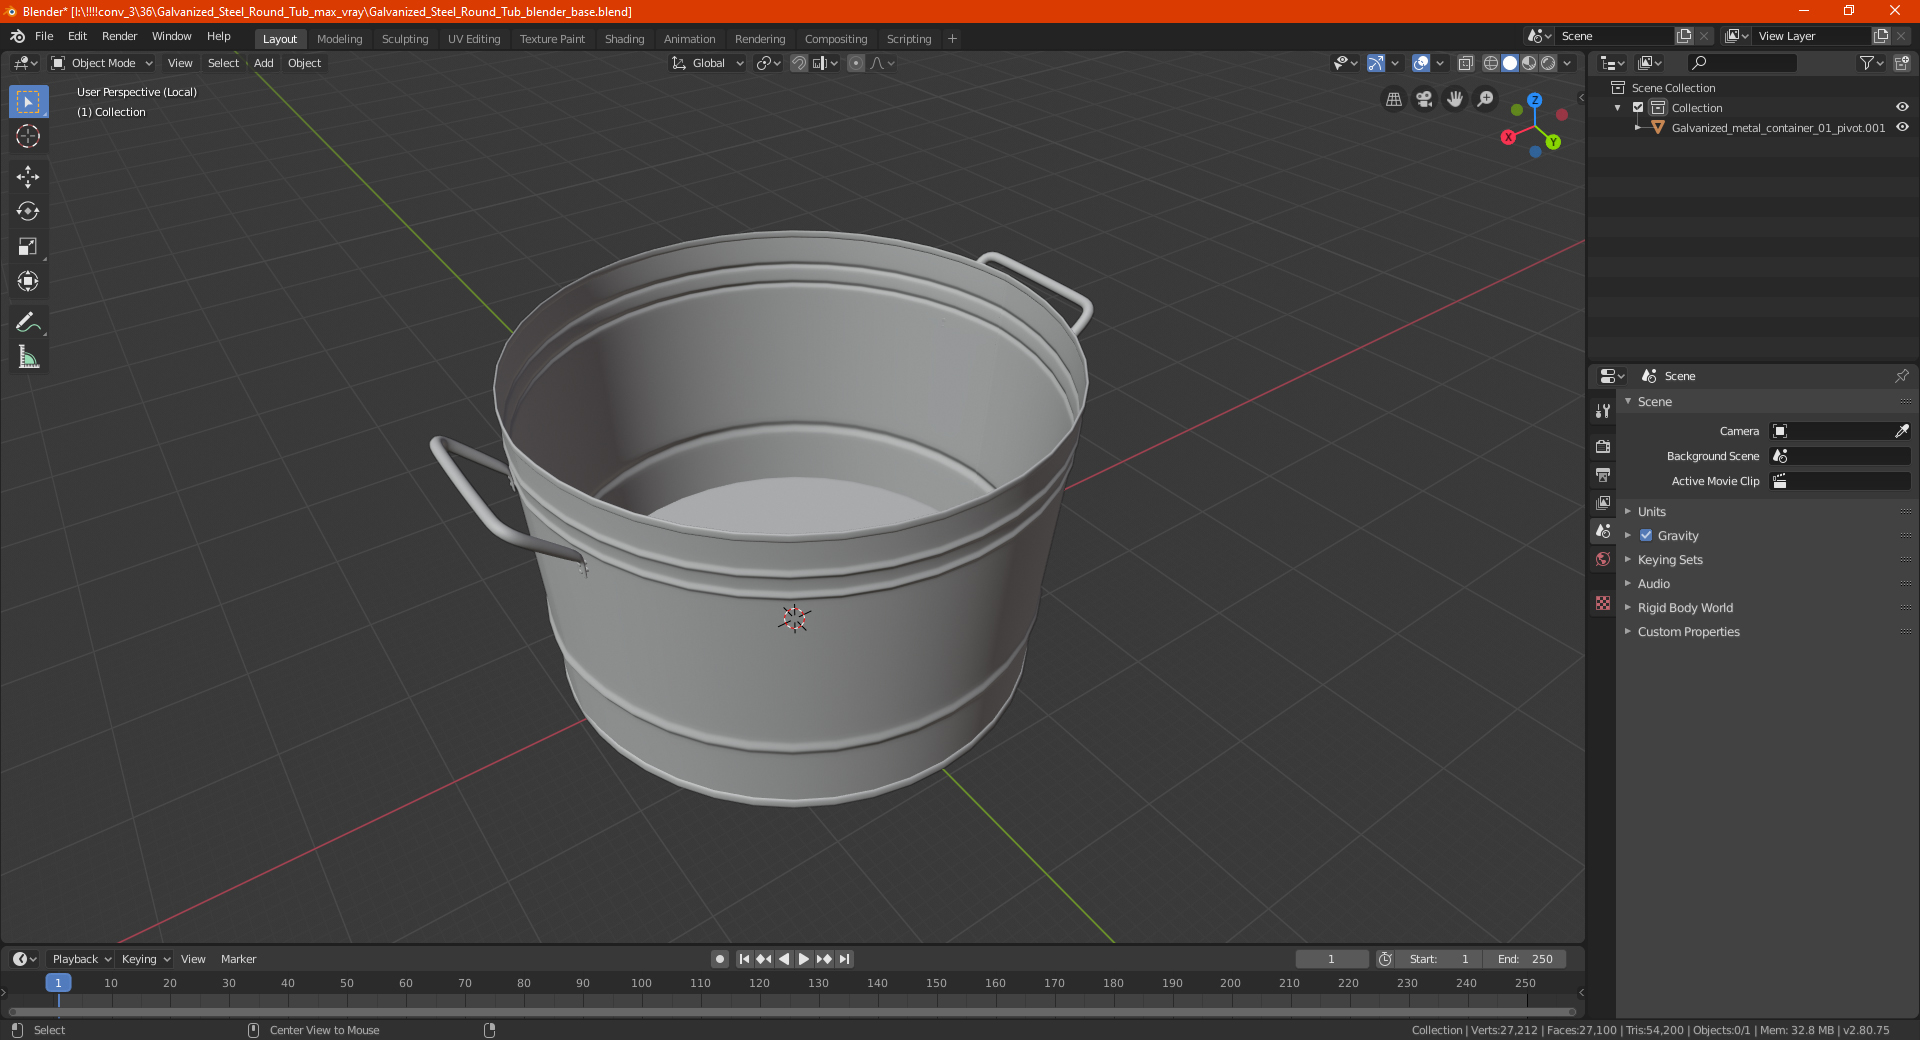Open outliner filter options
Screen dimensions: 1920x1040
click(x=1871, y=63)
